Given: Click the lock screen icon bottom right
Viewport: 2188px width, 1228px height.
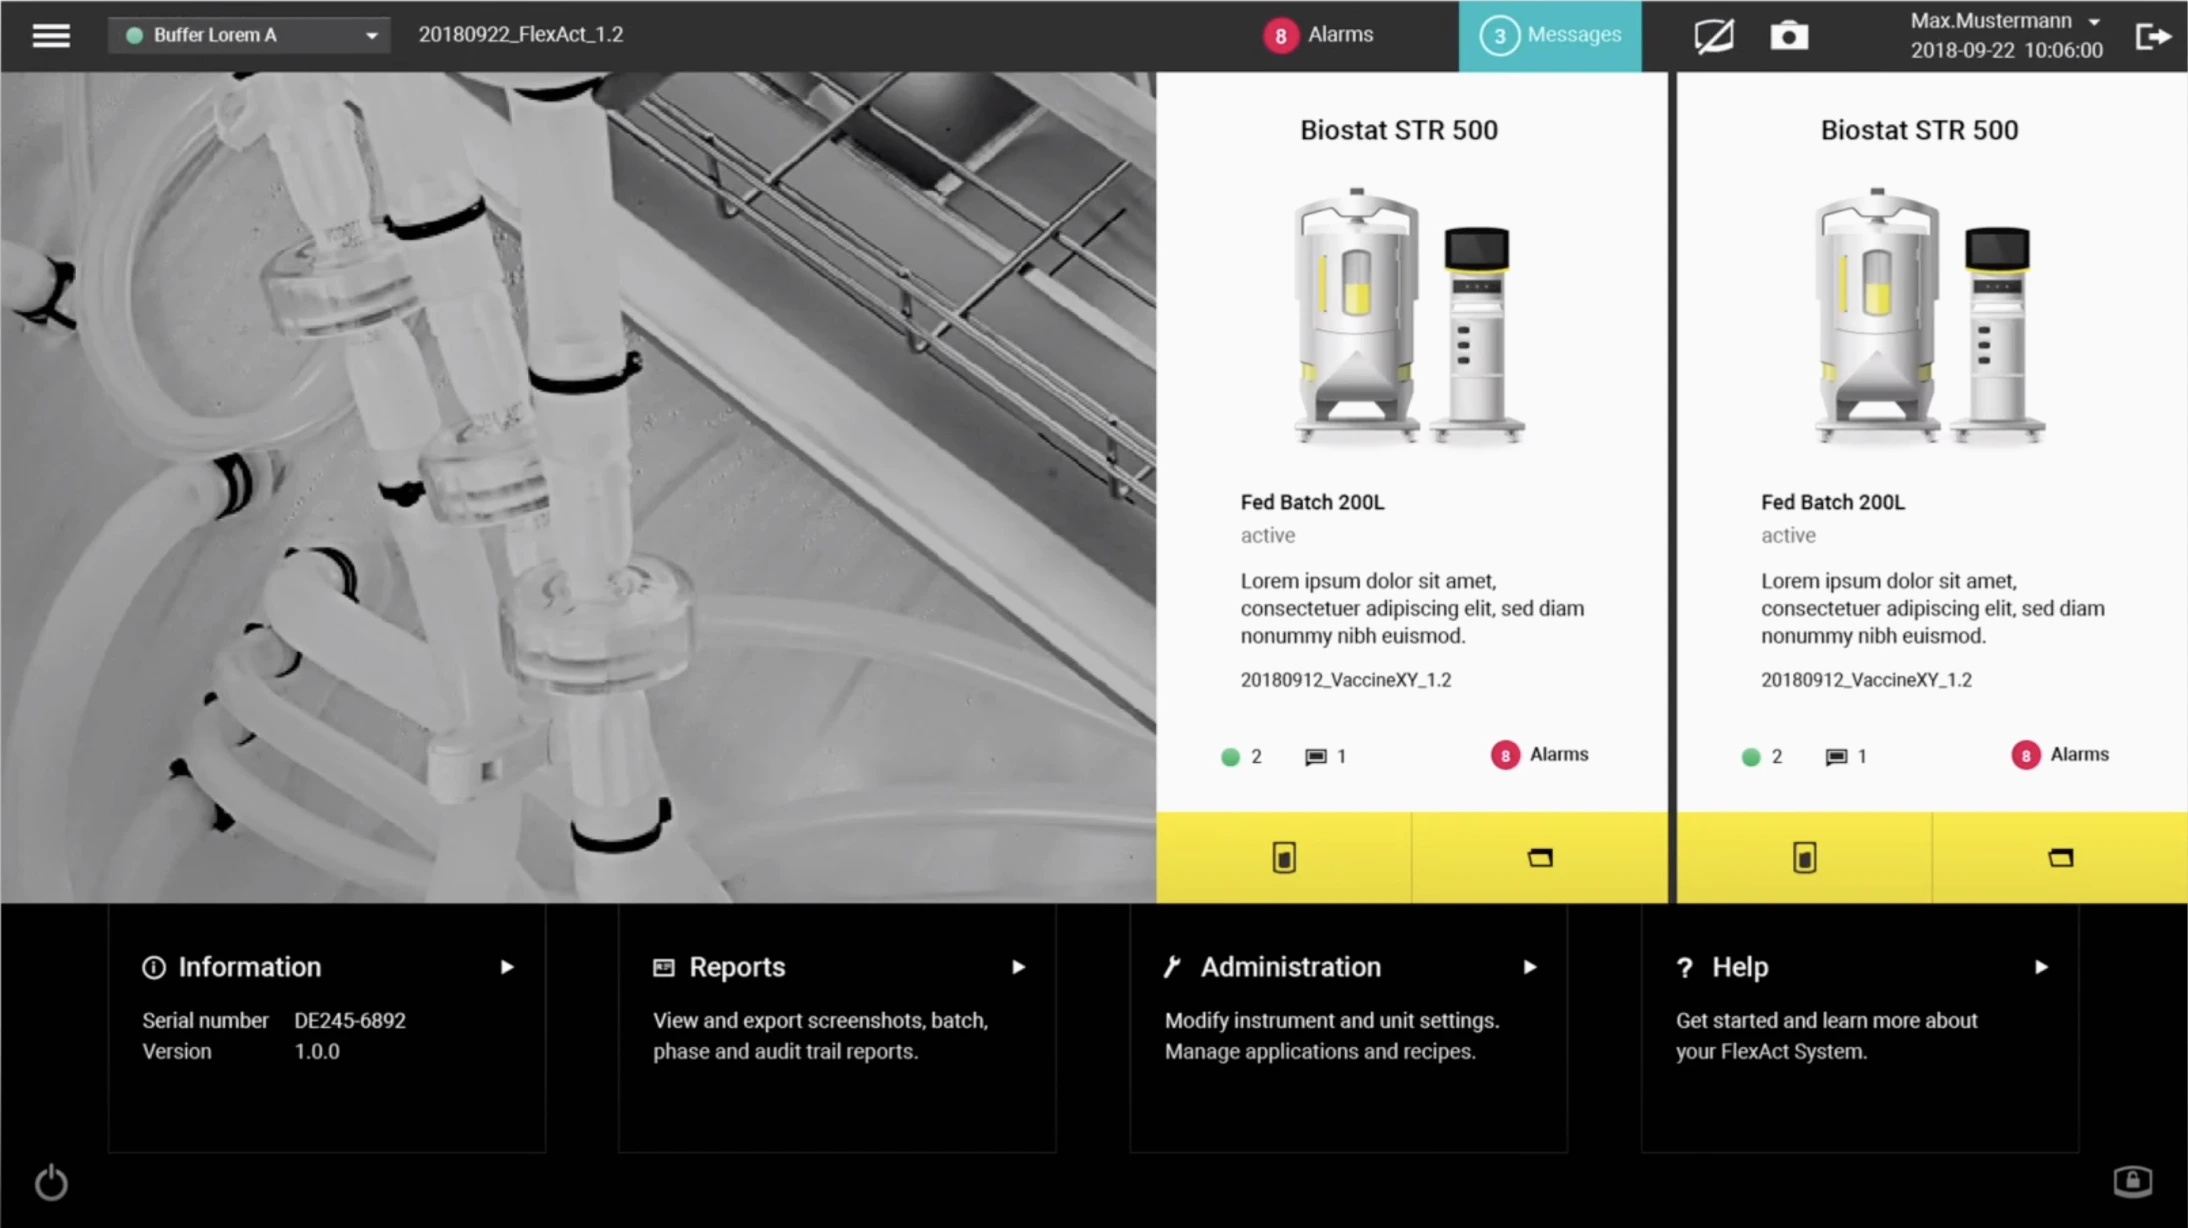Looking at the screenshot, I should coord(2132,1181).
